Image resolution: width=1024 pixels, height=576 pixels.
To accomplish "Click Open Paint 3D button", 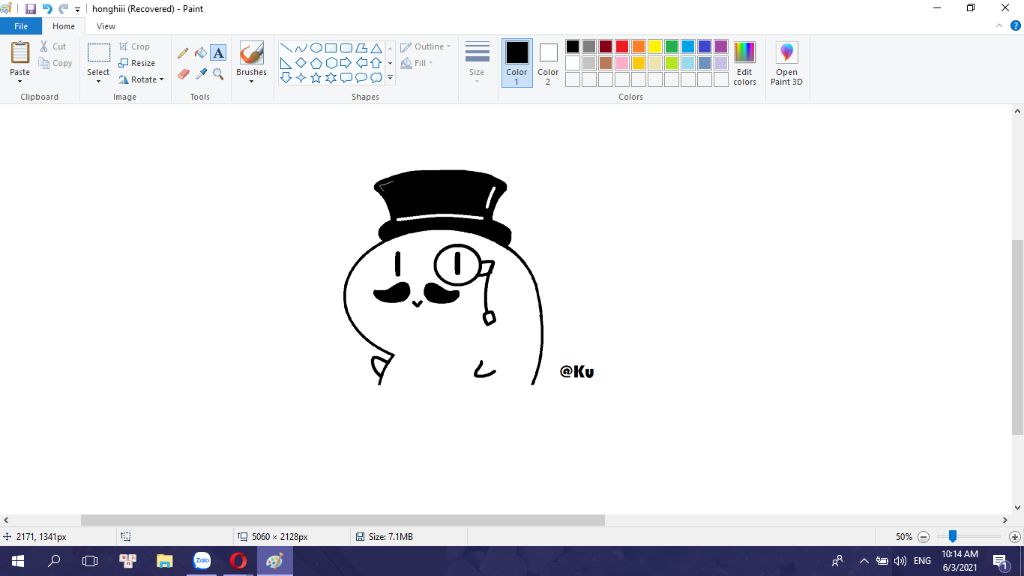I will 786,63.
